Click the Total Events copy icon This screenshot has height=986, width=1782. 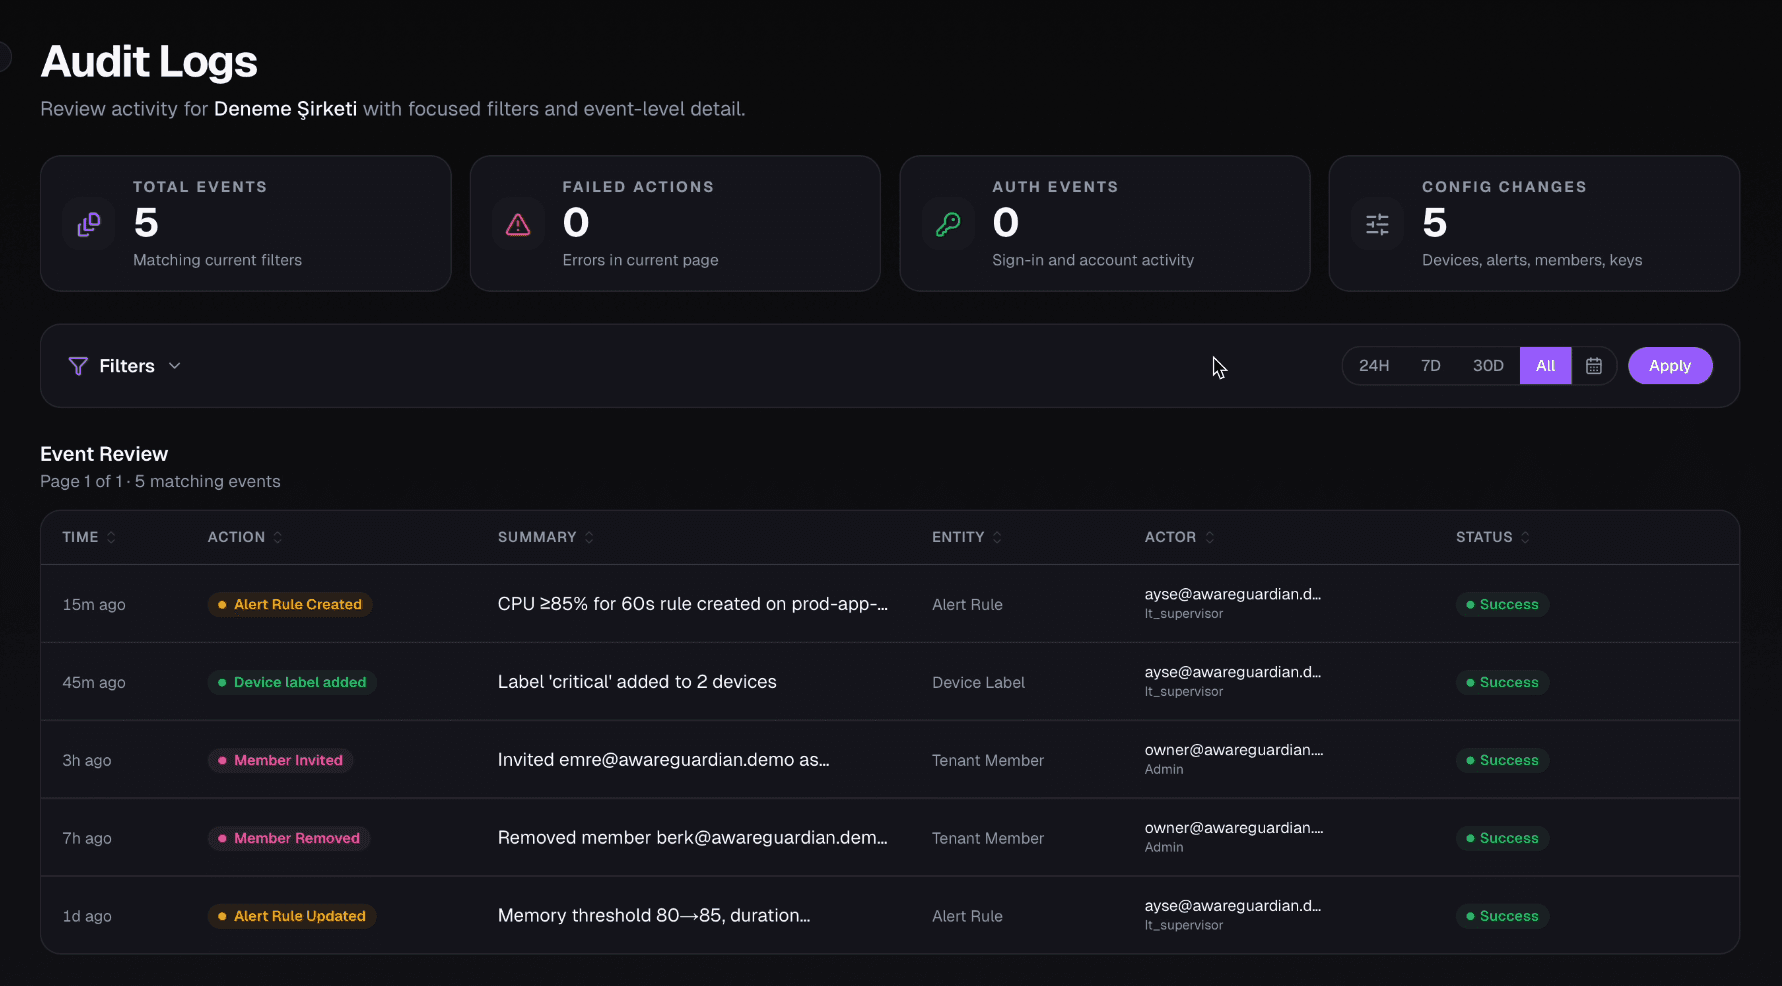89,224
